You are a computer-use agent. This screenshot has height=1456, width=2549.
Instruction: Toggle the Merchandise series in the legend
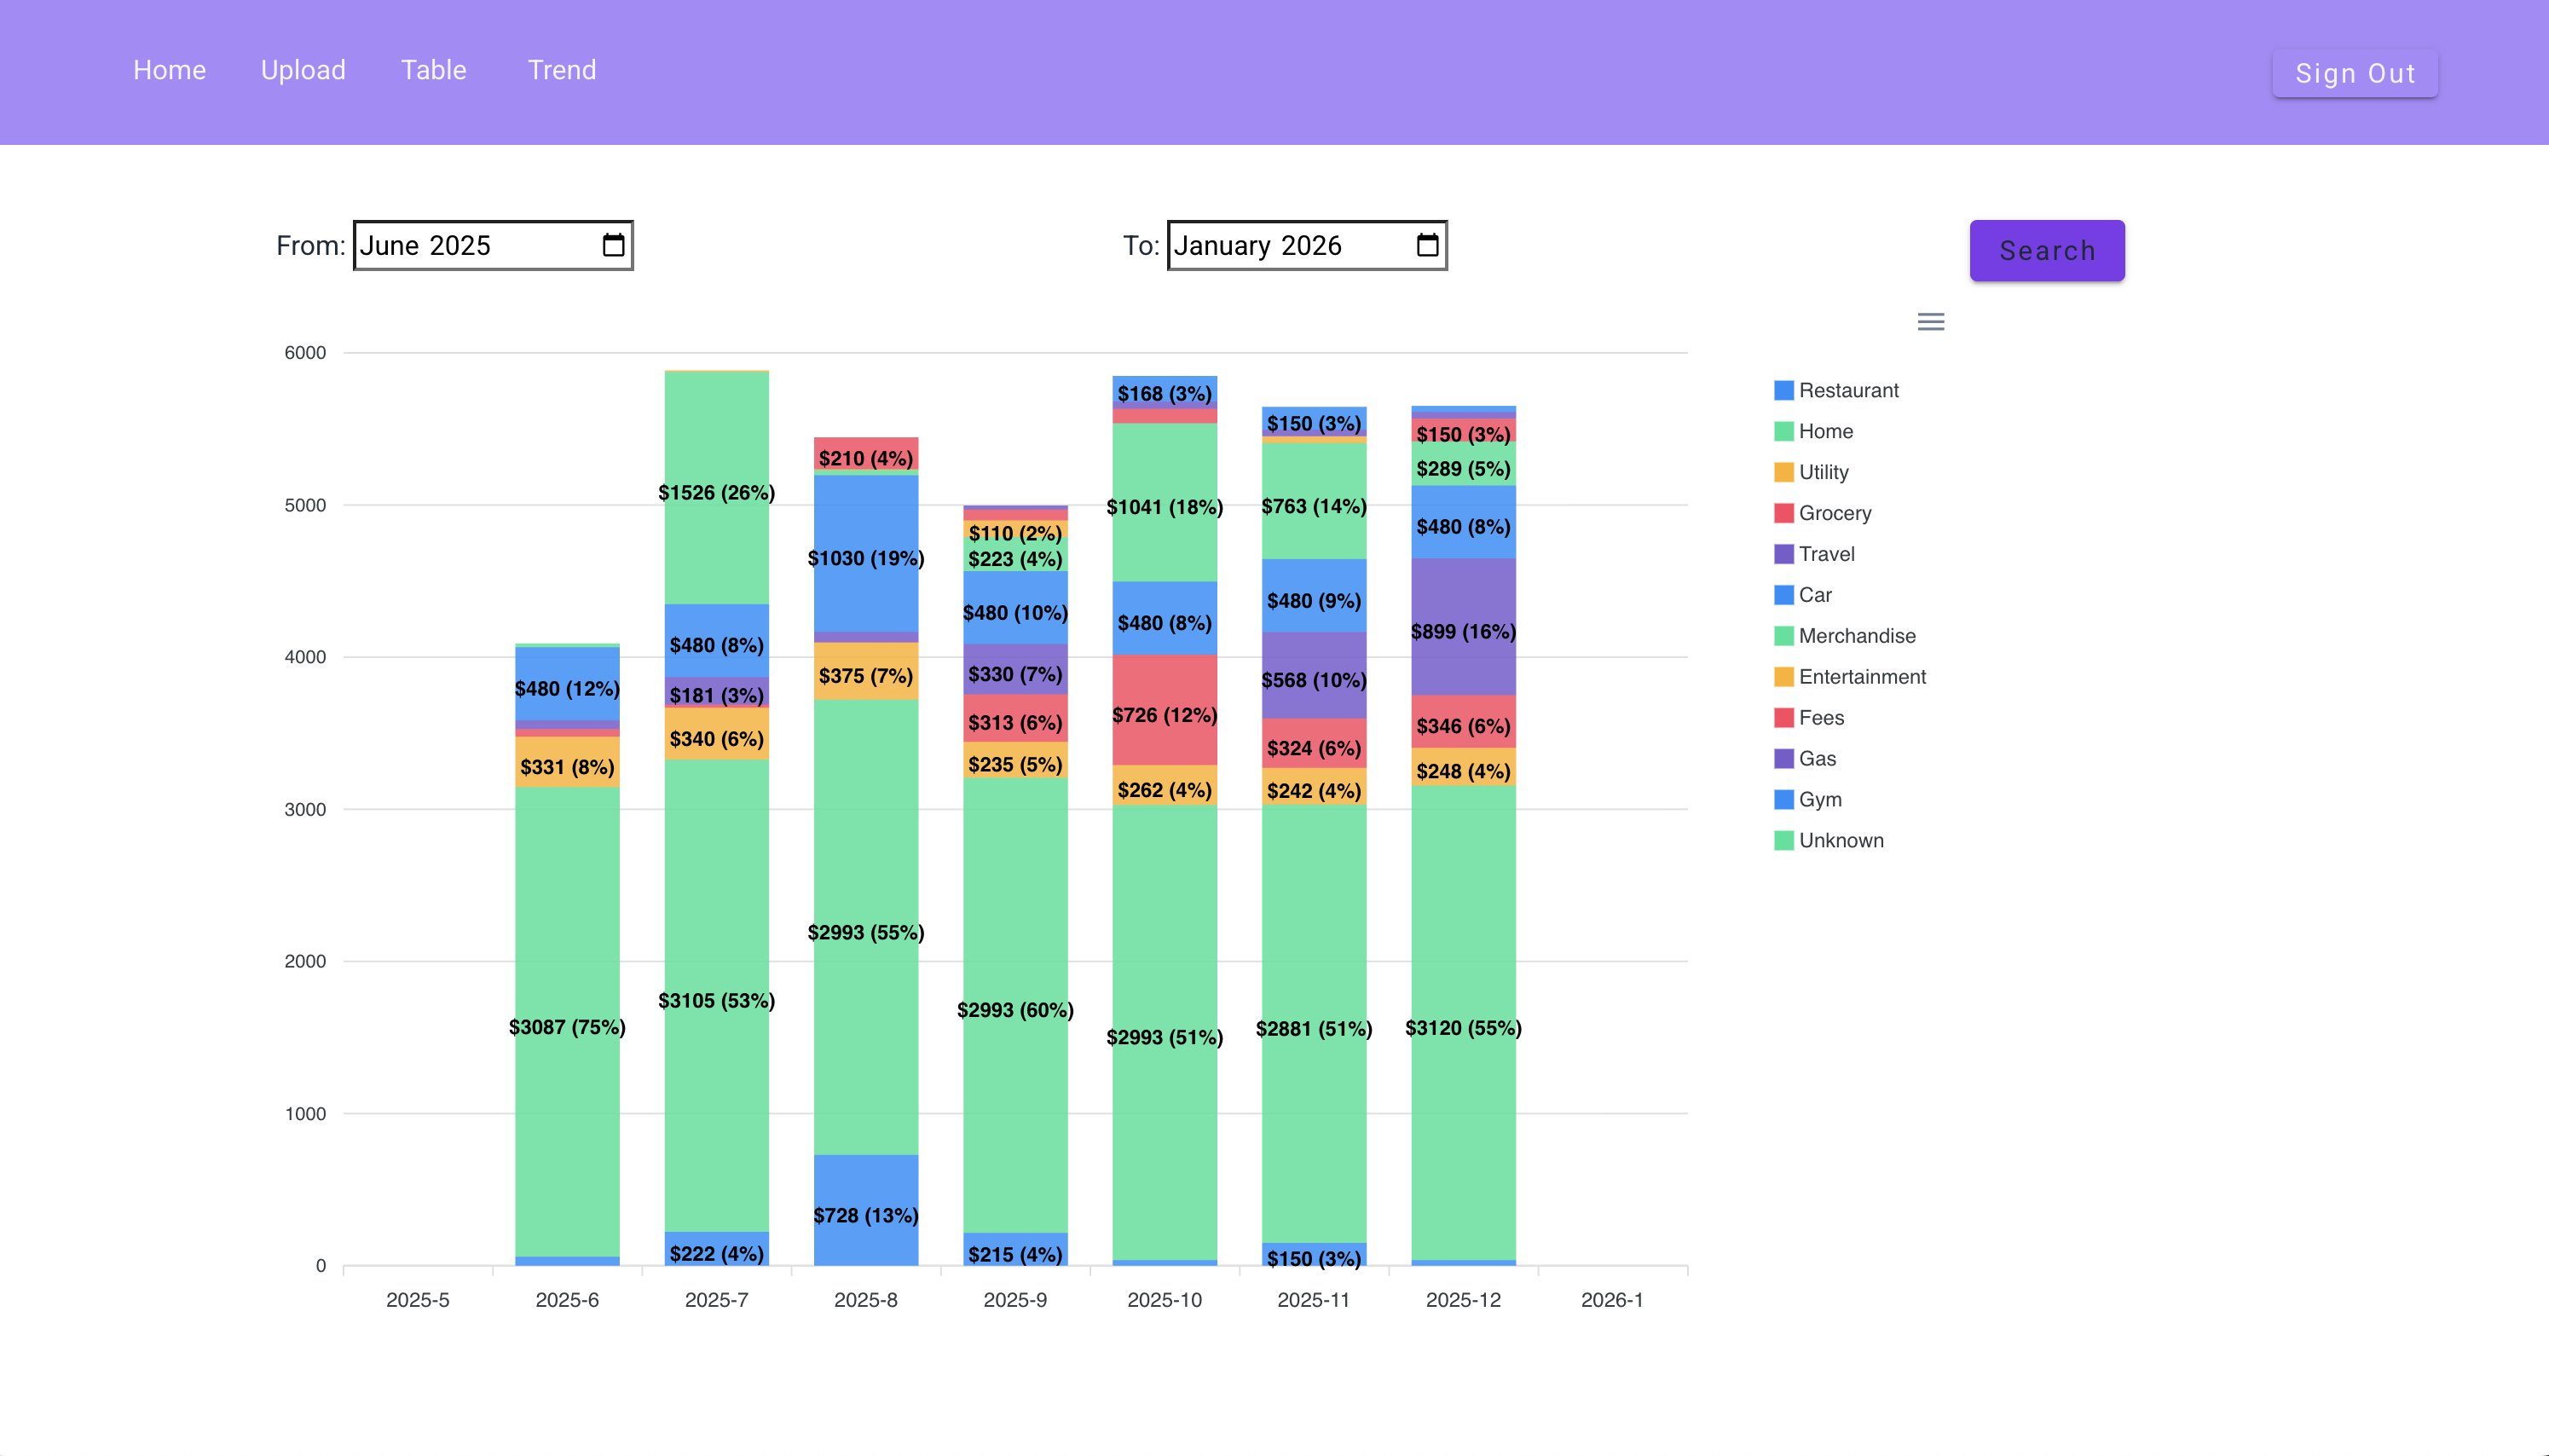(x=1856, y=635)
